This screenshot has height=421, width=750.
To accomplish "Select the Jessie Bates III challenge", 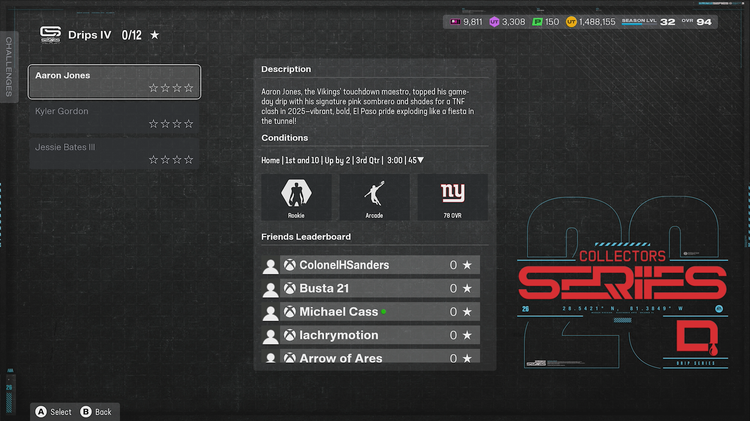I will 114,153.
